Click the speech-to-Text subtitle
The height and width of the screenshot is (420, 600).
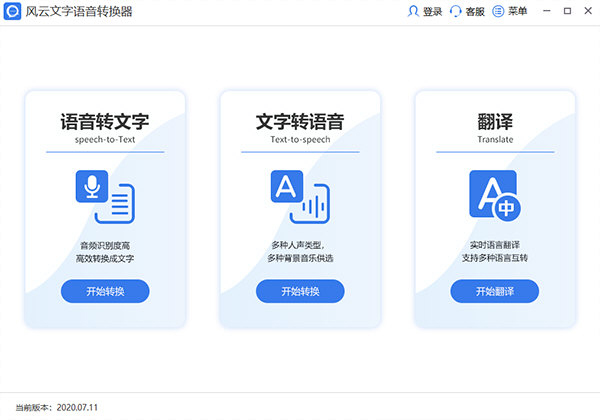coord(105,141)
